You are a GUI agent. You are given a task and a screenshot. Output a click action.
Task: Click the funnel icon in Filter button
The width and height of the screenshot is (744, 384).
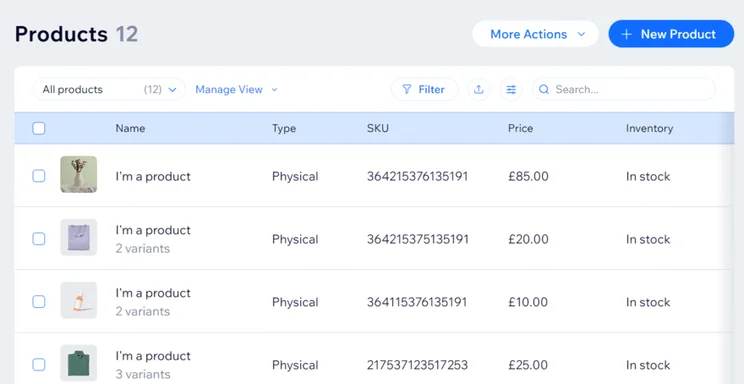[407, 89]
